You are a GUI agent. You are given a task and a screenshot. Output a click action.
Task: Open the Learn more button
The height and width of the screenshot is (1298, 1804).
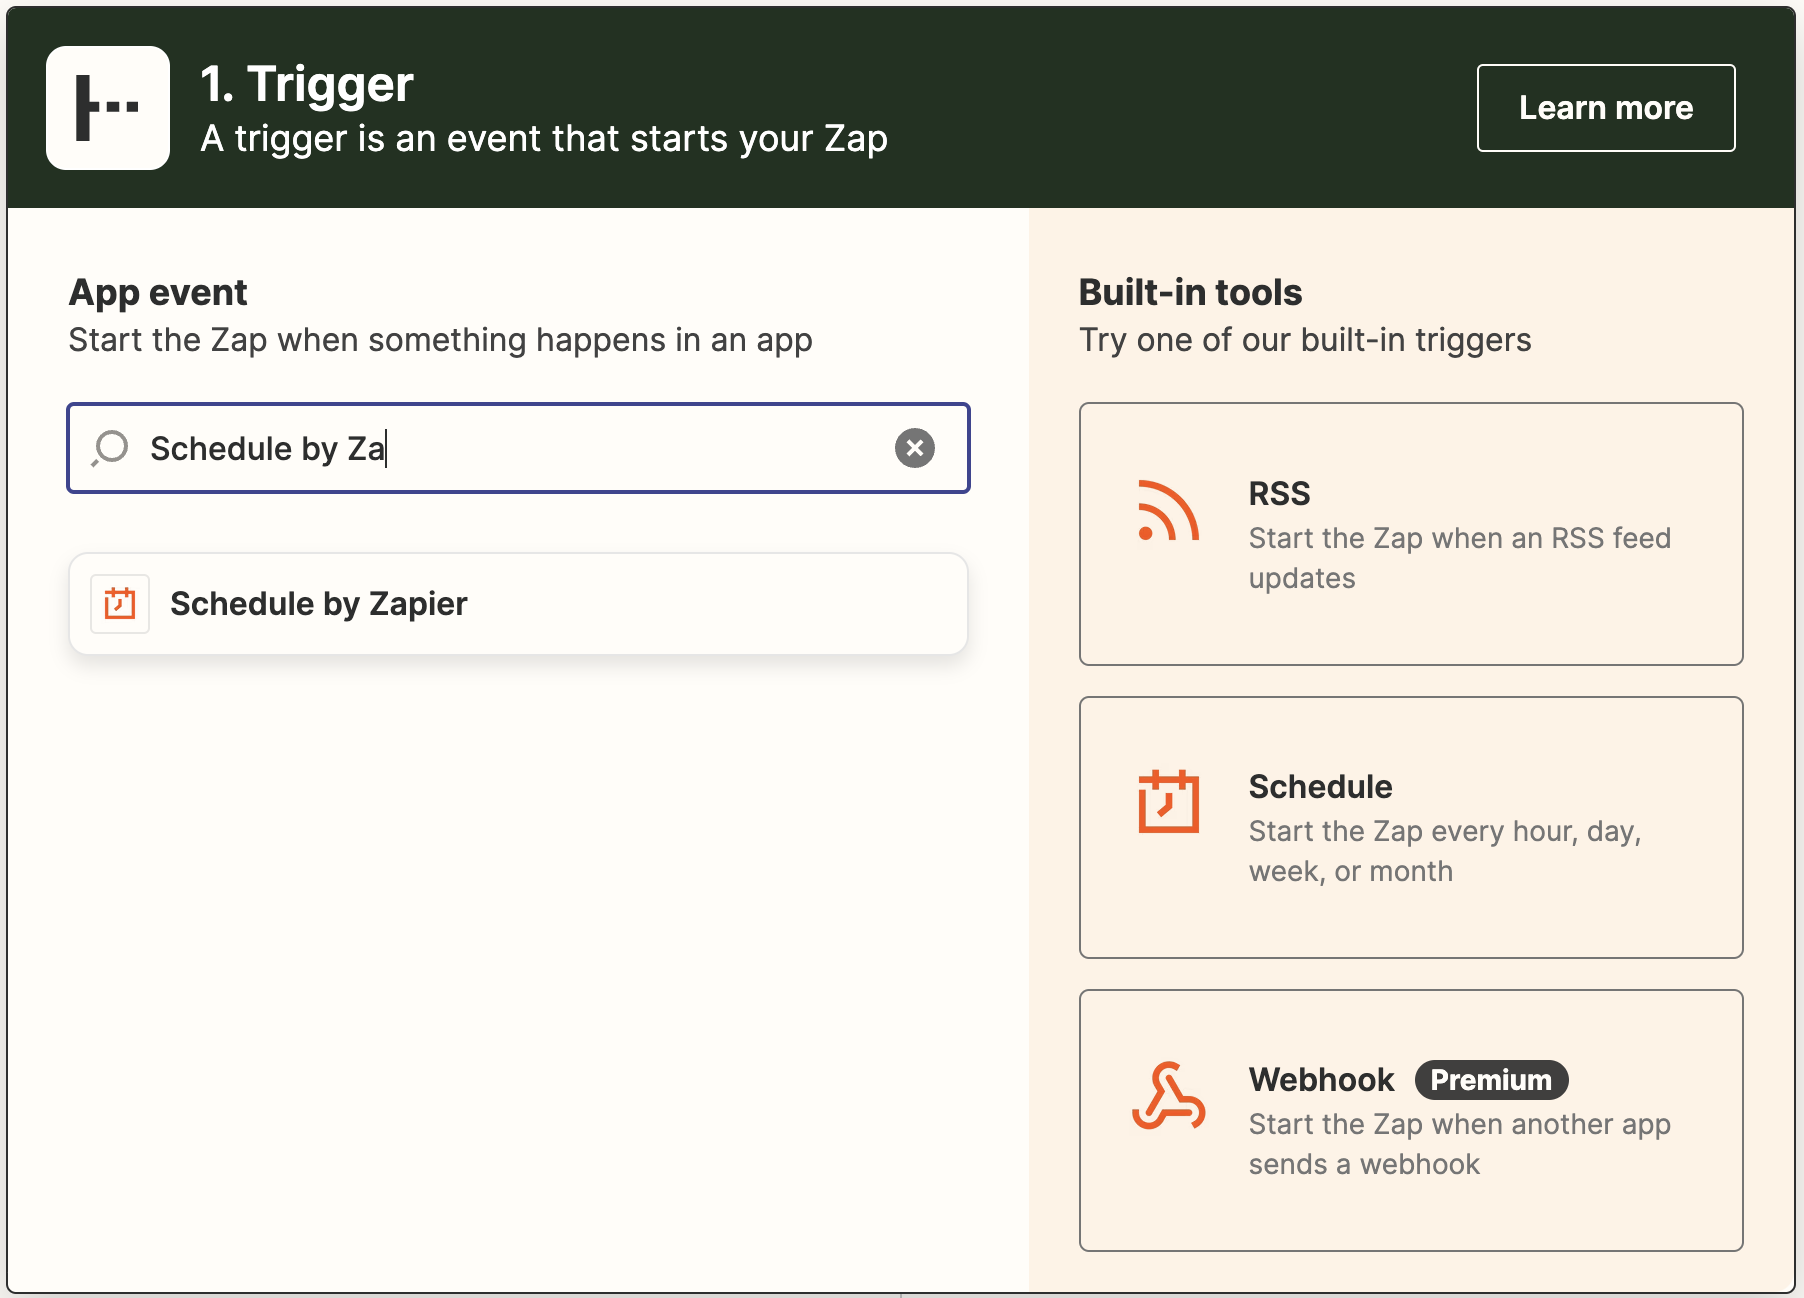1606,108
